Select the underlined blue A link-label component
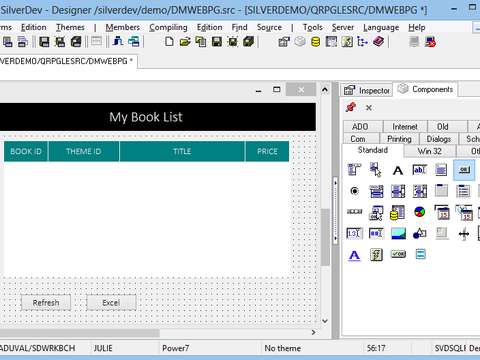Viewport: 480px width, 360px height. [354, 256]
